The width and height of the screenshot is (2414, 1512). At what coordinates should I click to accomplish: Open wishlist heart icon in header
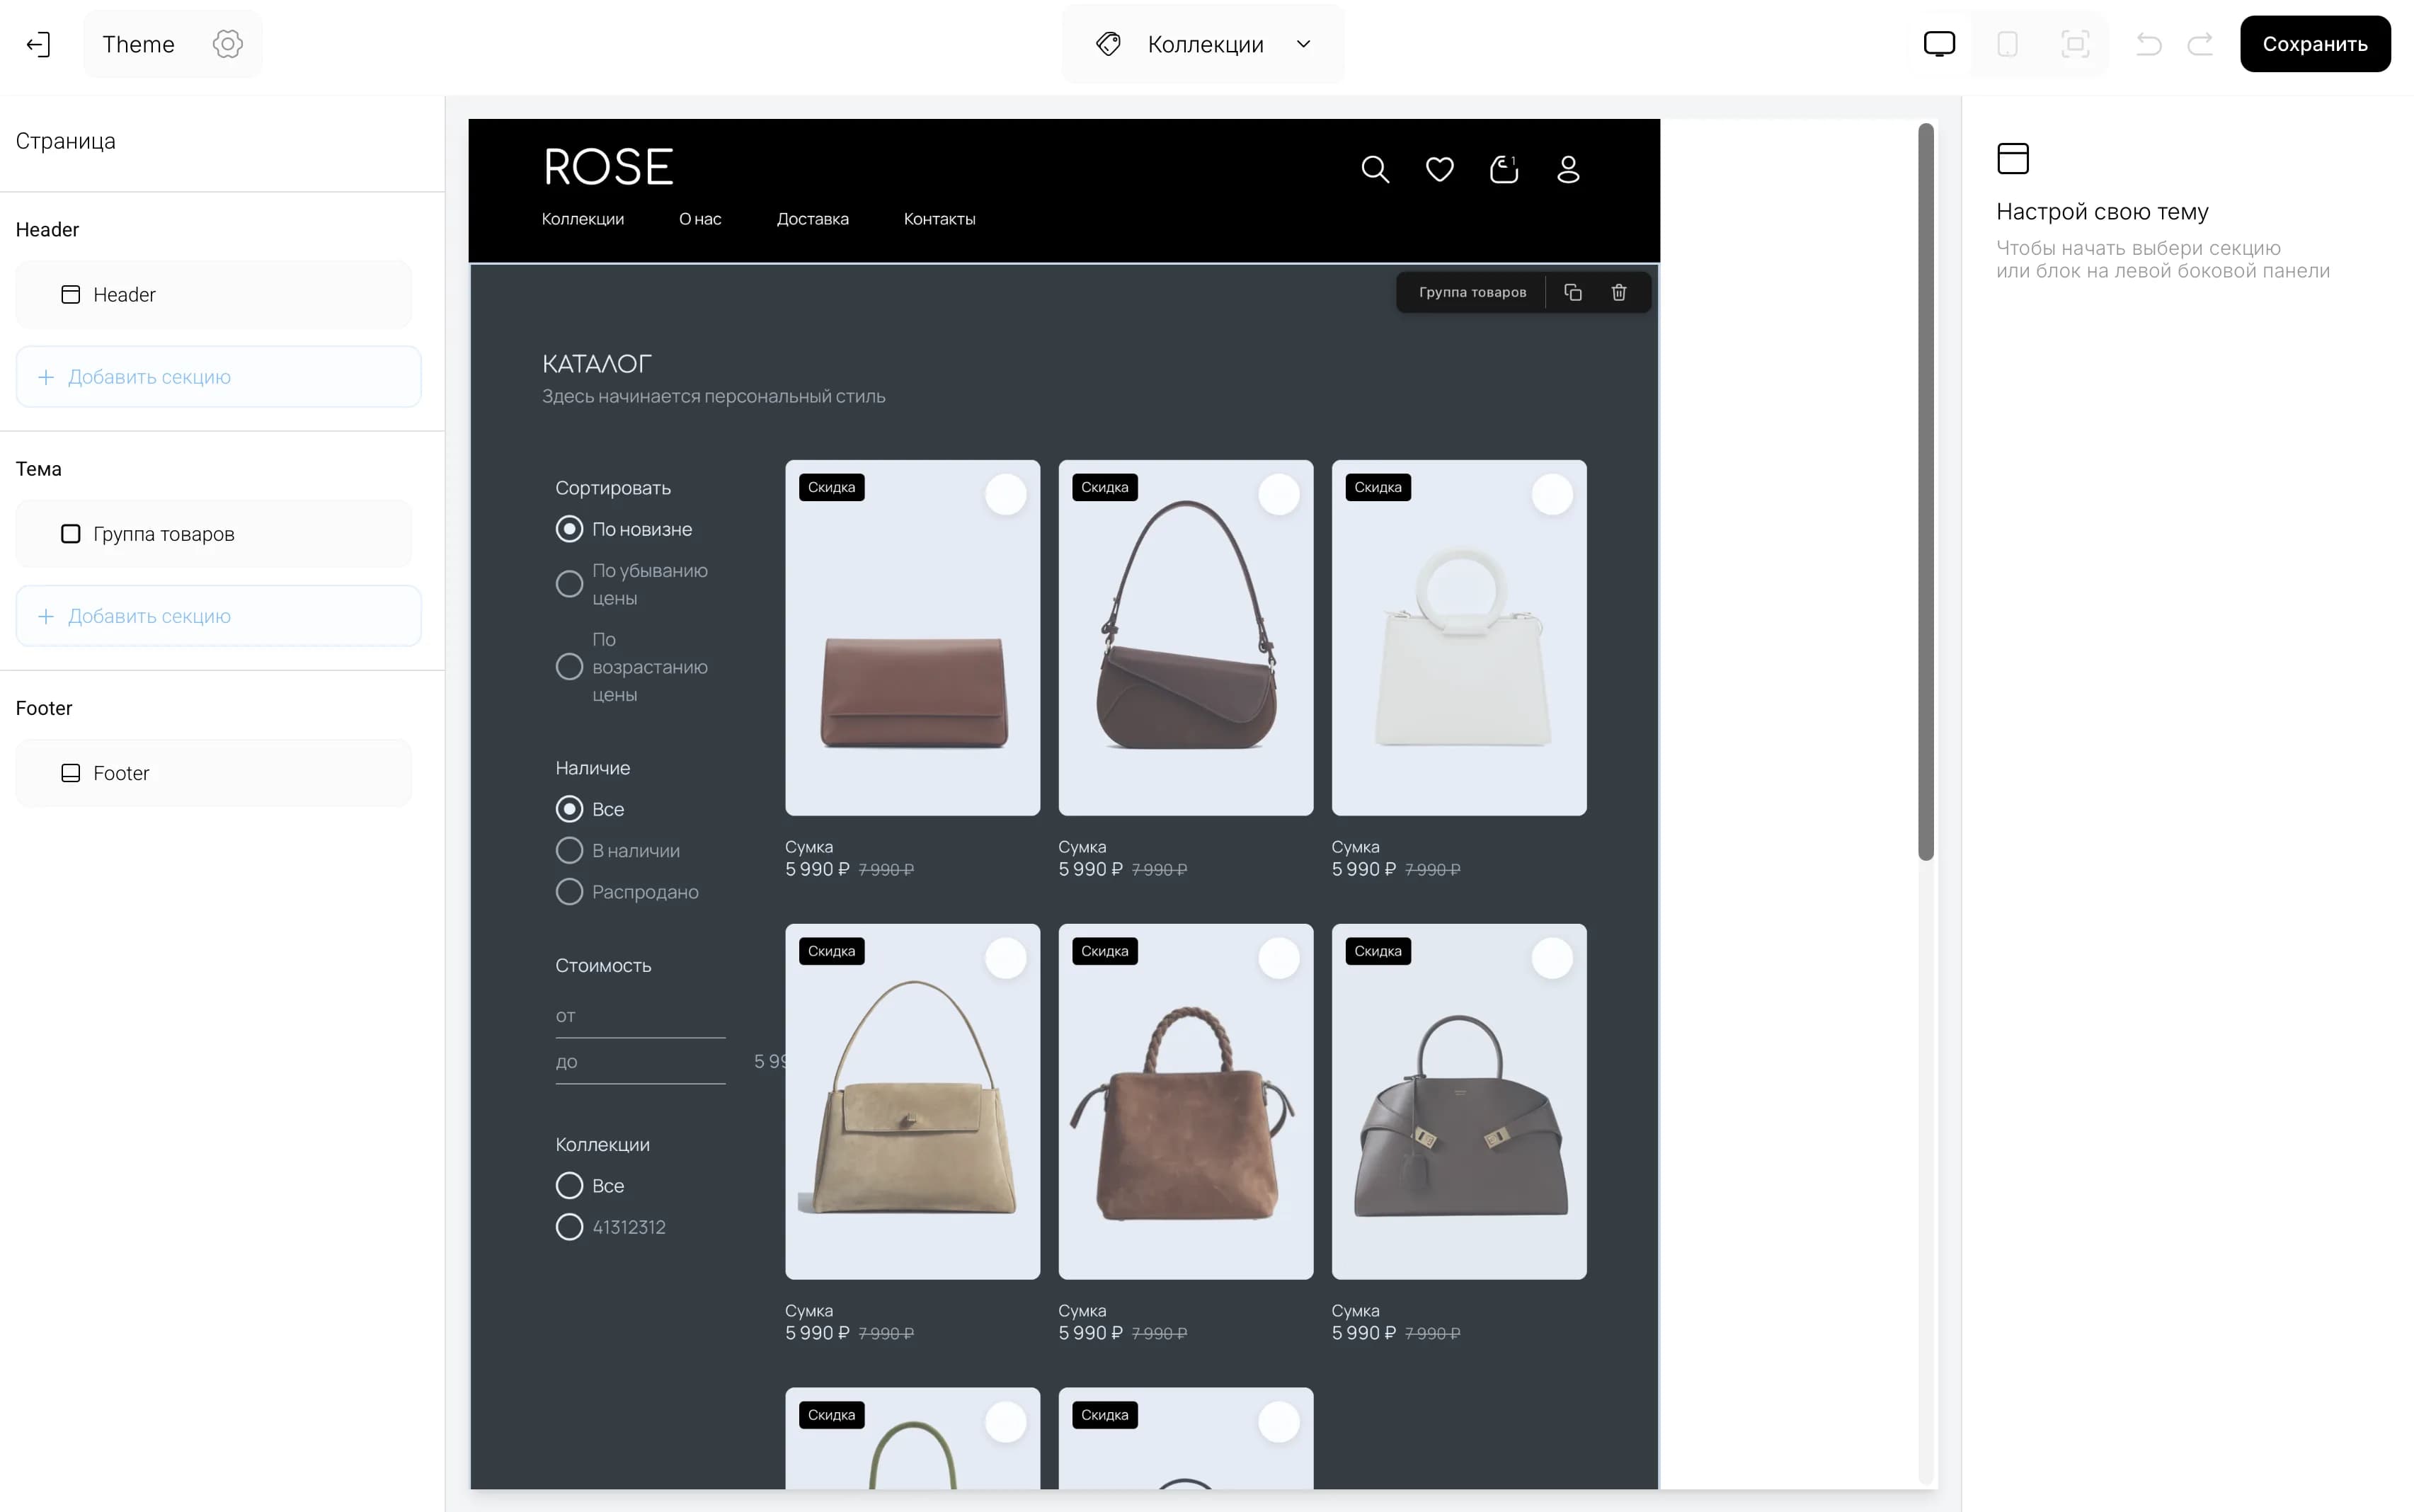coord(1439,169)
